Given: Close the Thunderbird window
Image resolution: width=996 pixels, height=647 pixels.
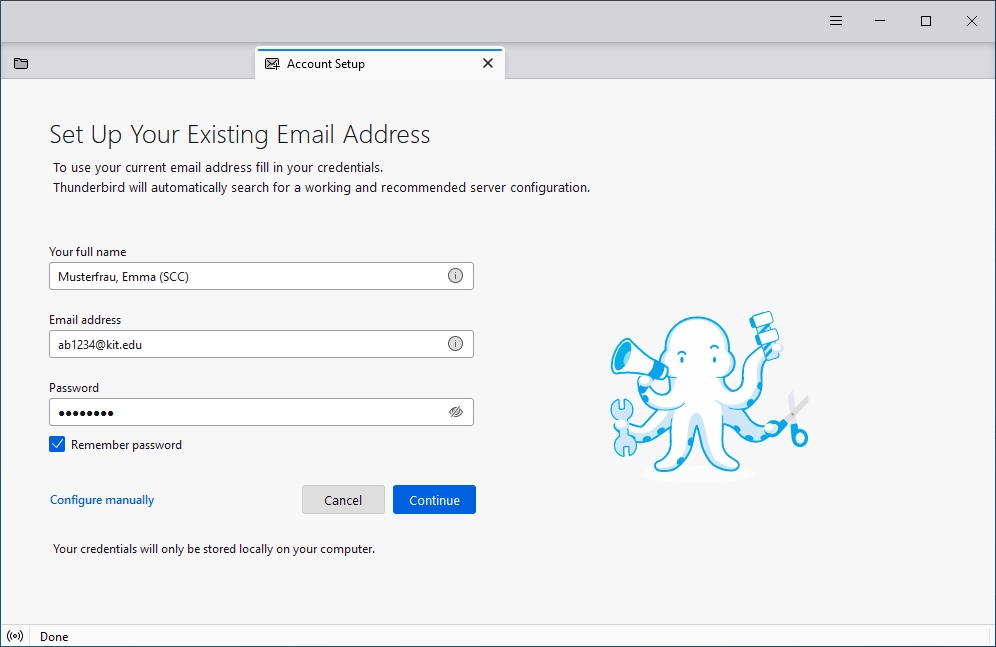Looking at the screenshot, I should click(972, 21).
